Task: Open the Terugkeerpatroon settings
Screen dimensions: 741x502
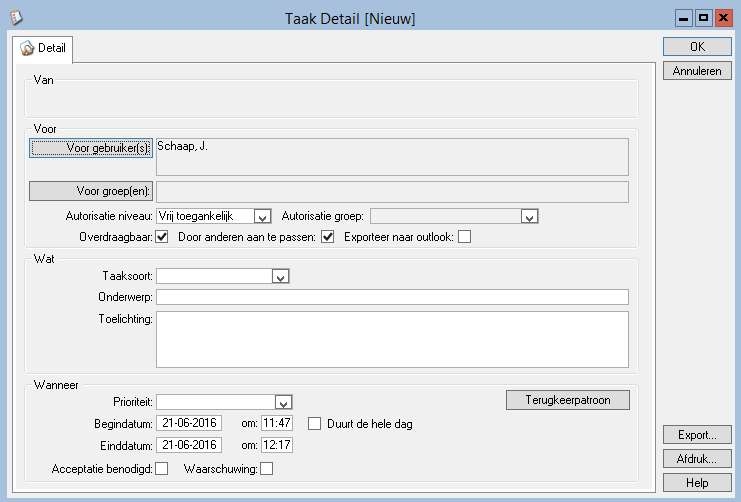Action: pyautogui.click(x=568, y=400)
